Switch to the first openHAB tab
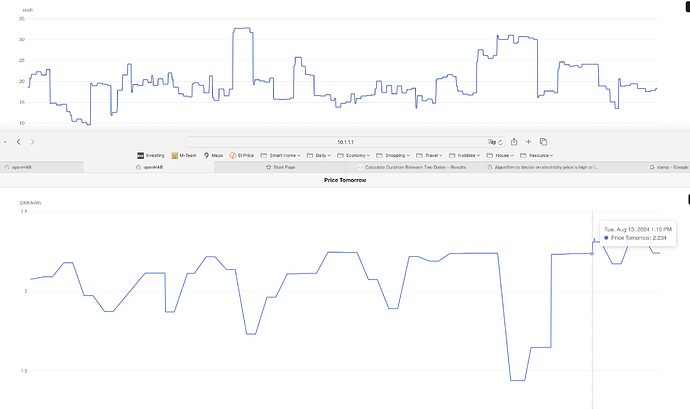Viewport: 690px width, 409px height. click(42, 167)
